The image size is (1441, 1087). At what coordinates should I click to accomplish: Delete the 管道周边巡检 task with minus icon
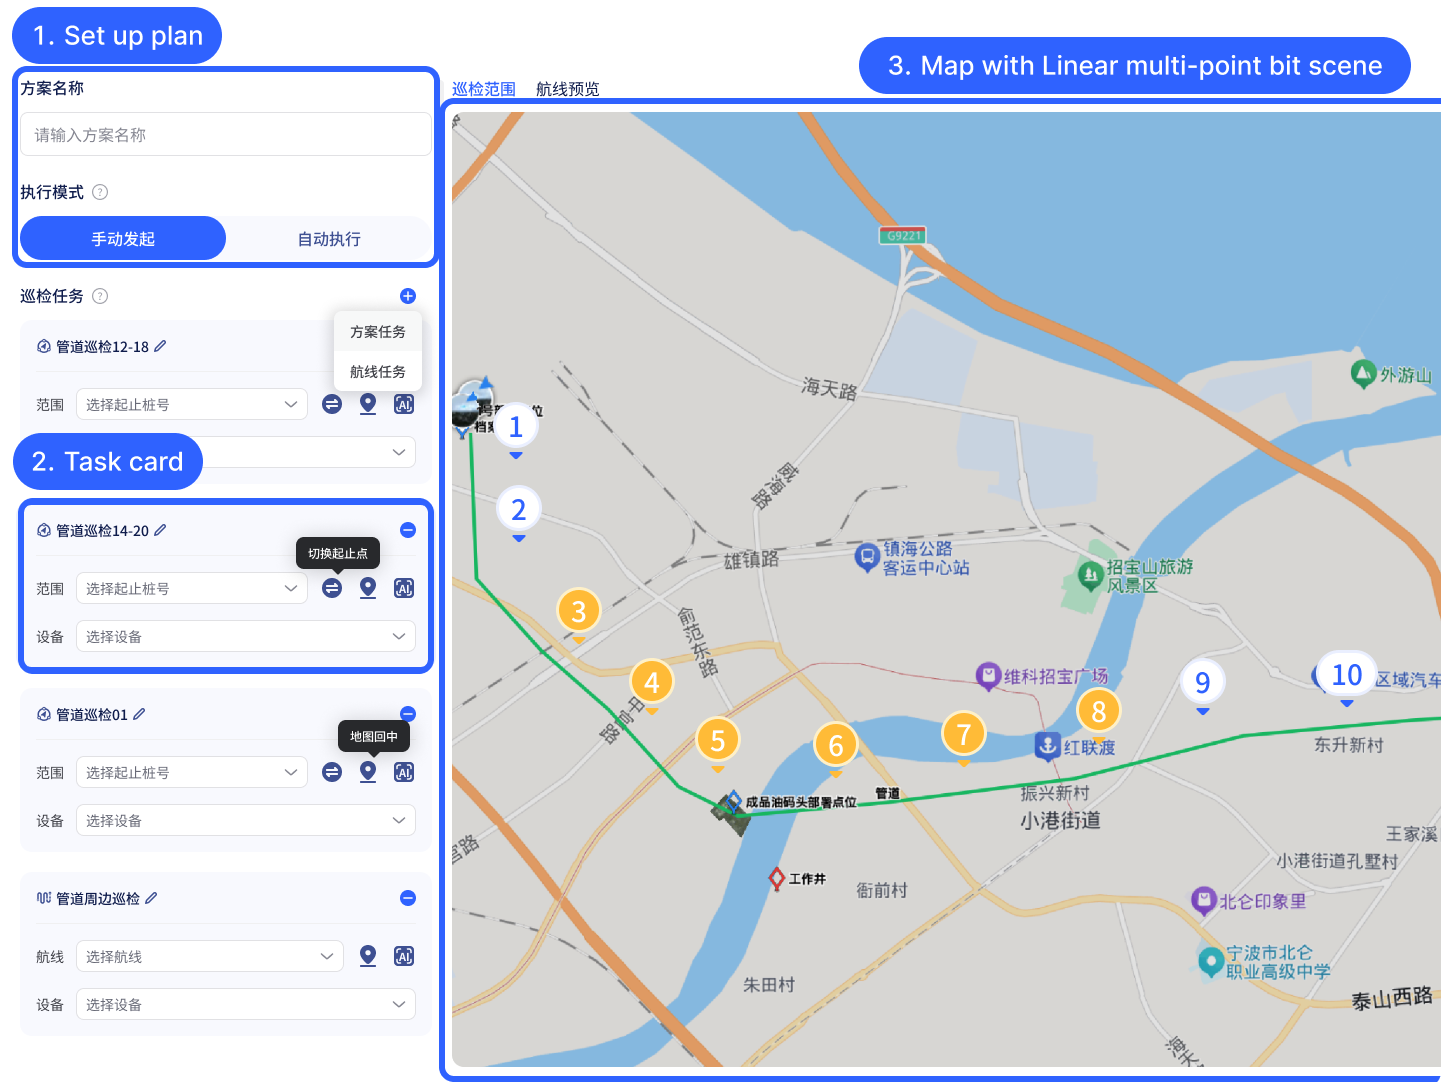(x=408, y=898)
